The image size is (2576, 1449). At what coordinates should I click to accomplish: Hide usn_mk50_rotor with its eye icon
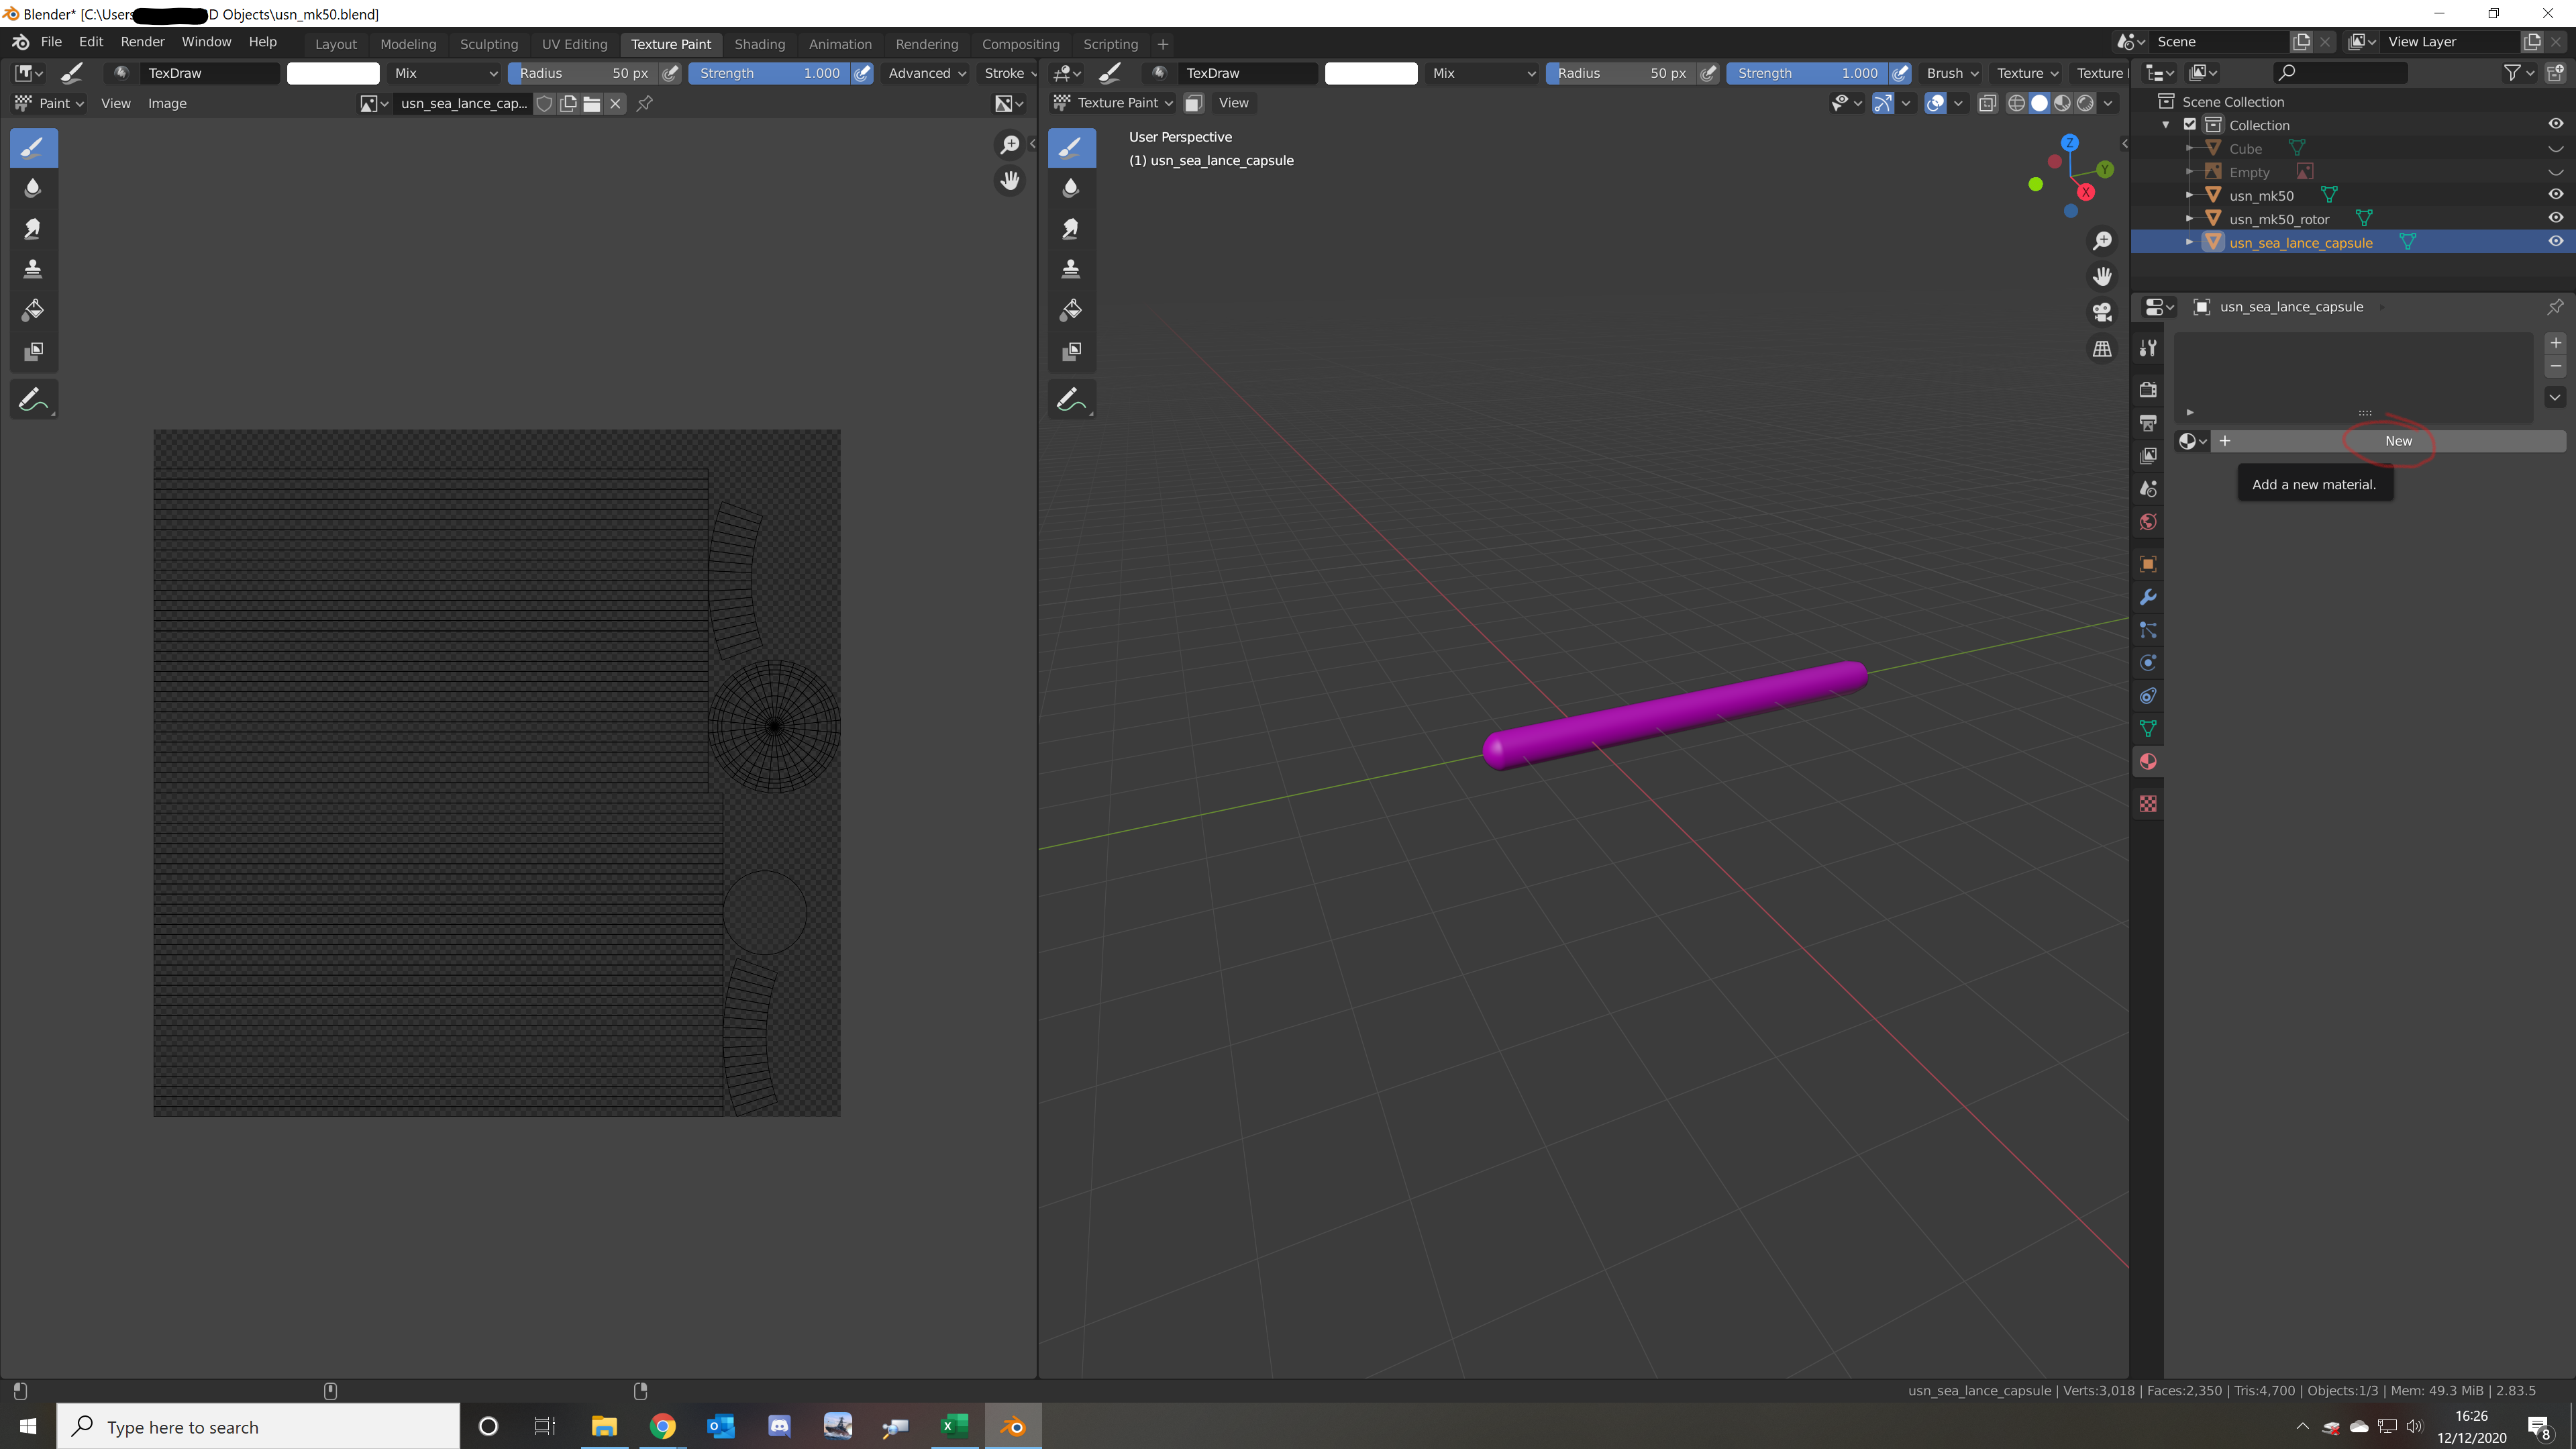click(x=2555, y=218)
